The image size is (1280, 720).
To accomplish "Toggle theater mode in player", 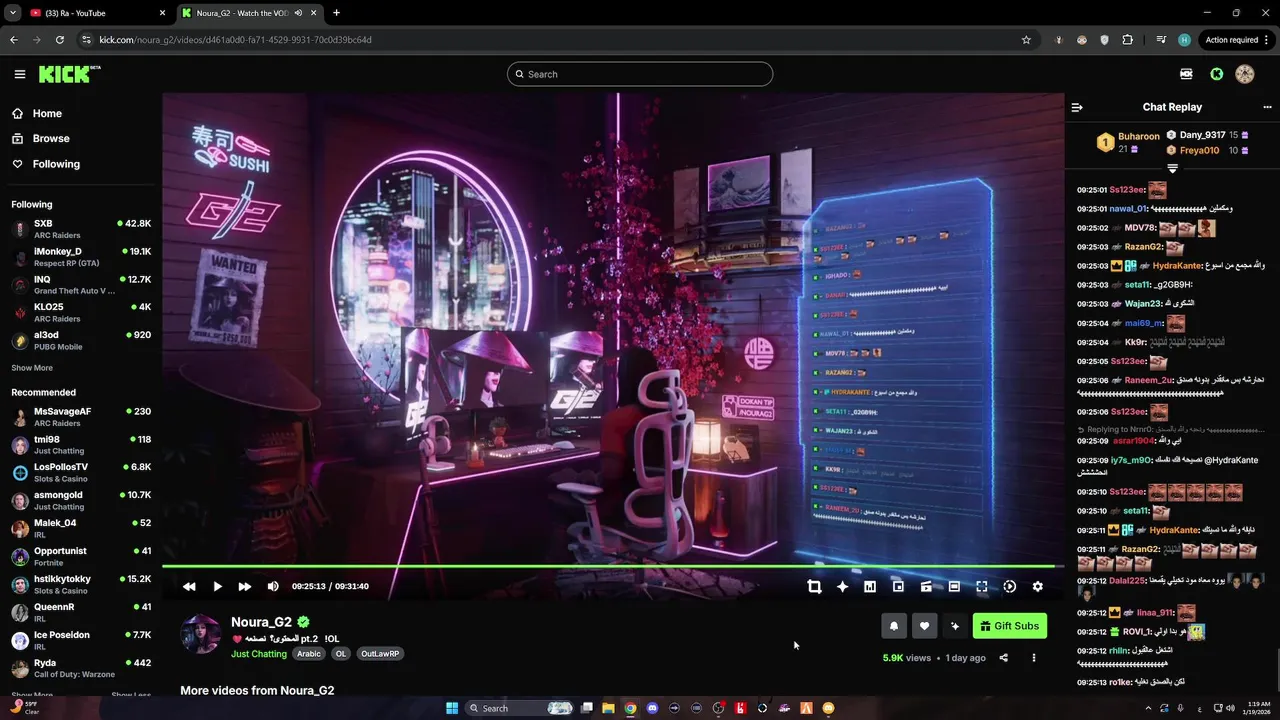I will (954, 587).
